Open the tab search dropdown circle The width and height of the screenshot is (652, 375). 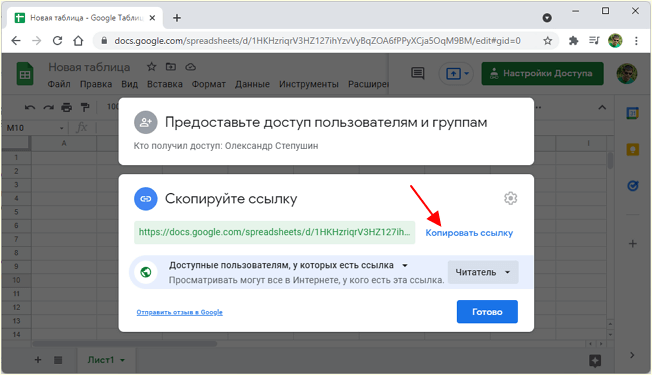tap(547, 17)
